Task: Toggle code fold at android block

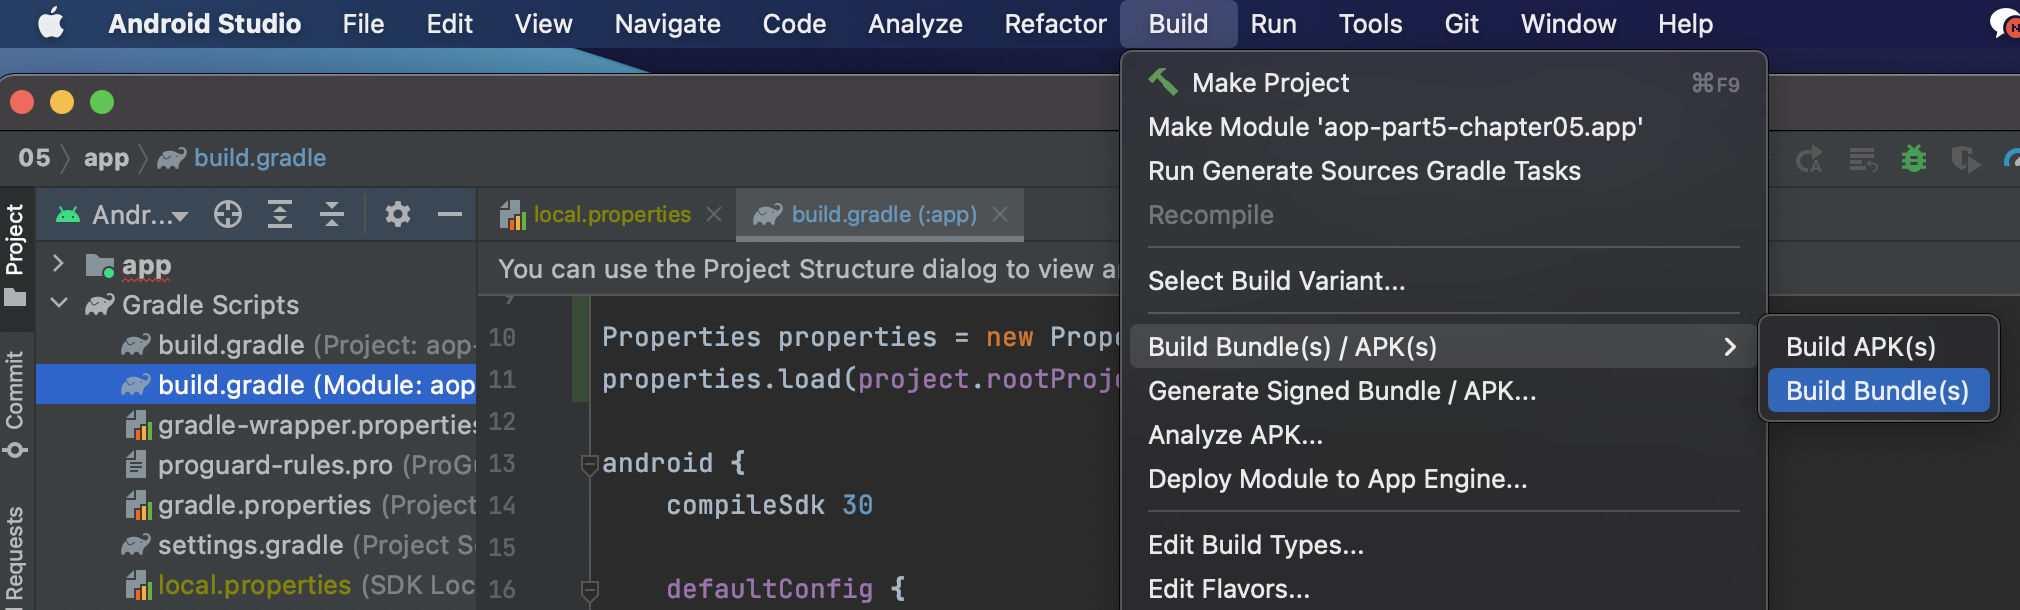Action: tap(590, 464)
